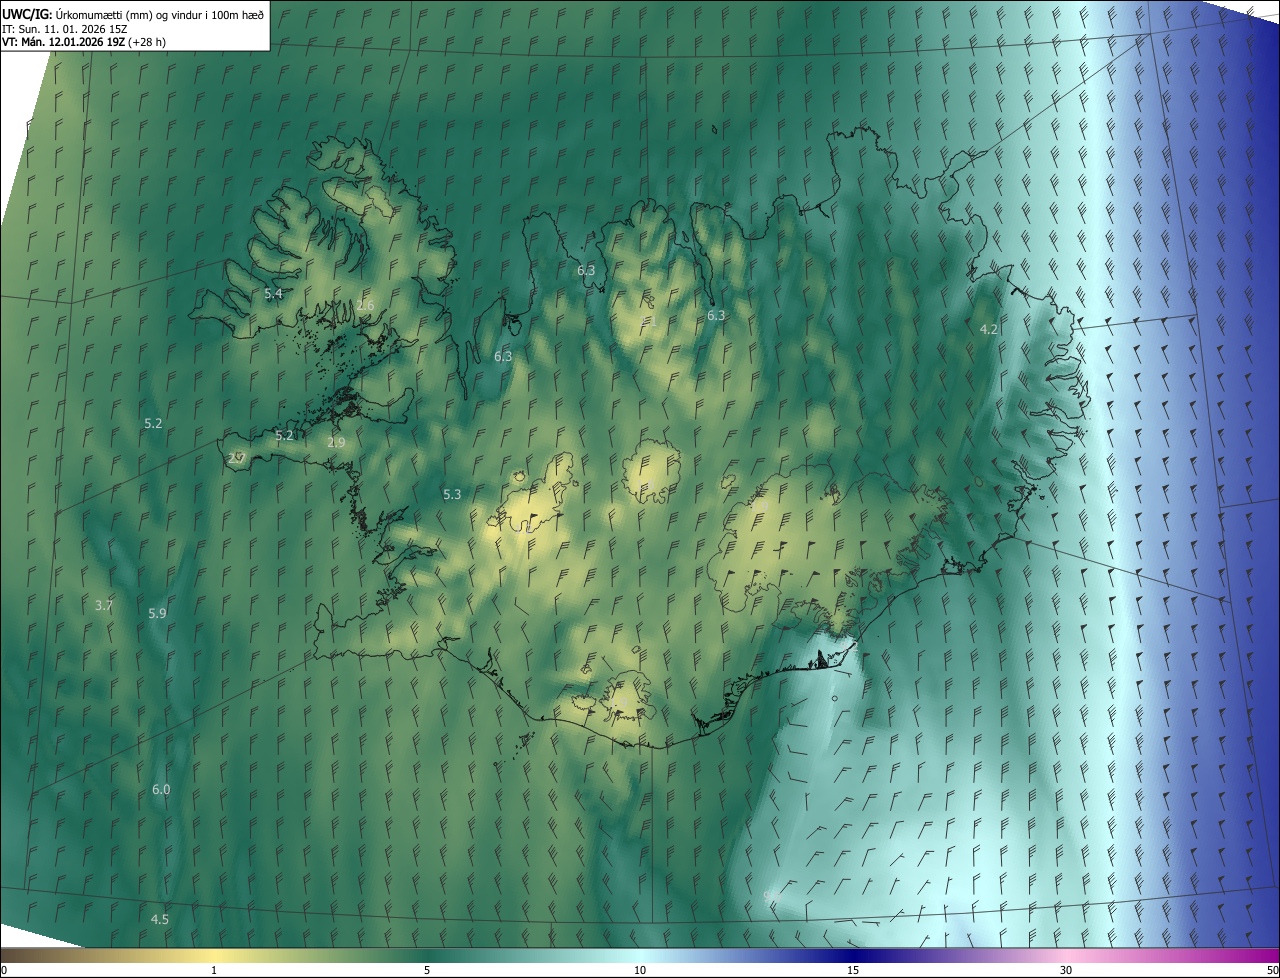Click the 4.5 value label
This screenshot has width=1280, height=978.
(x=160, y=919)
